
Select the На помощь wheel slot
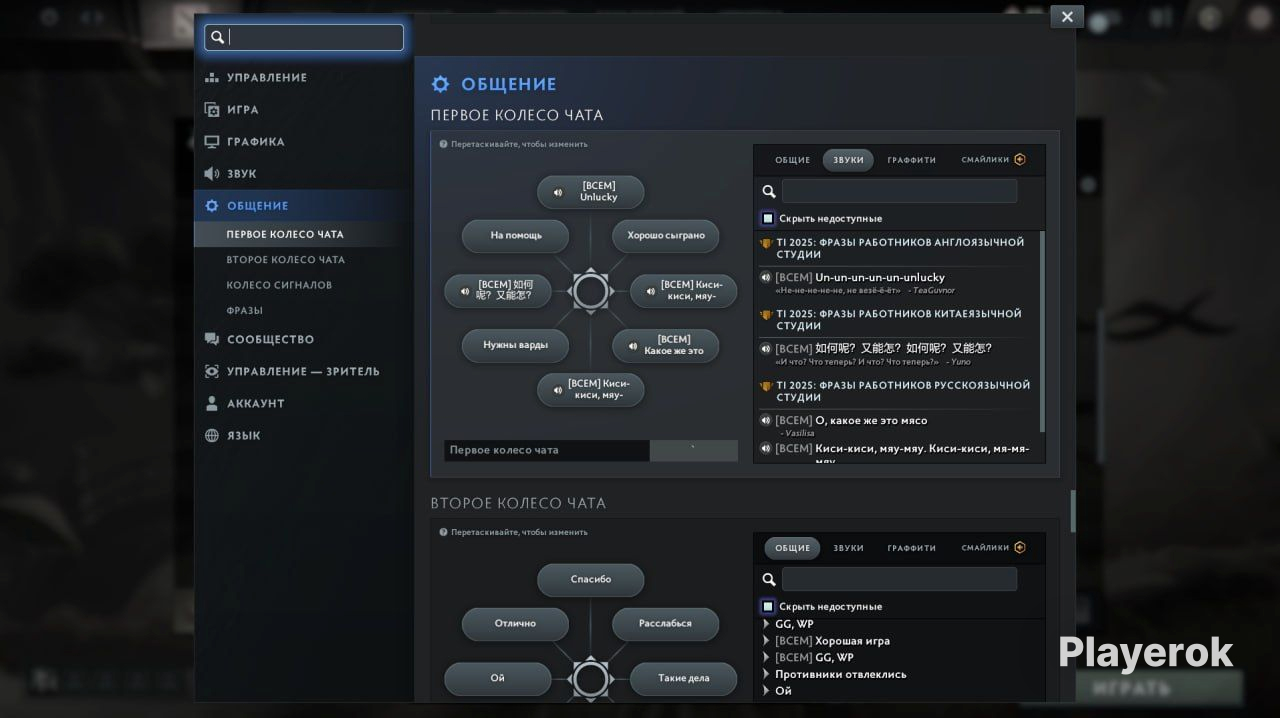(516, 236)
